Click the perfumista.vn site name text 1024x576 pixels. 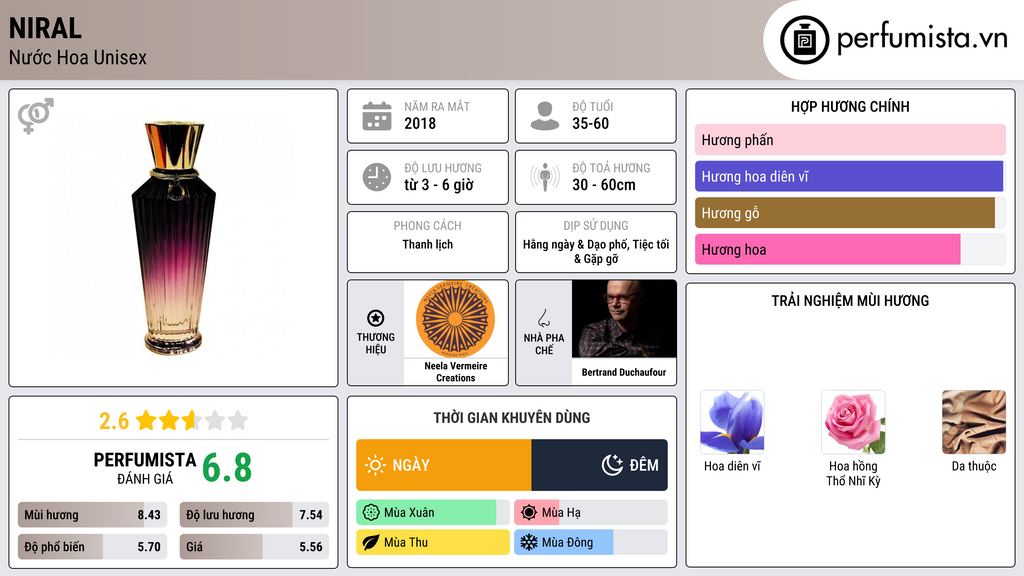coord(922,39)
